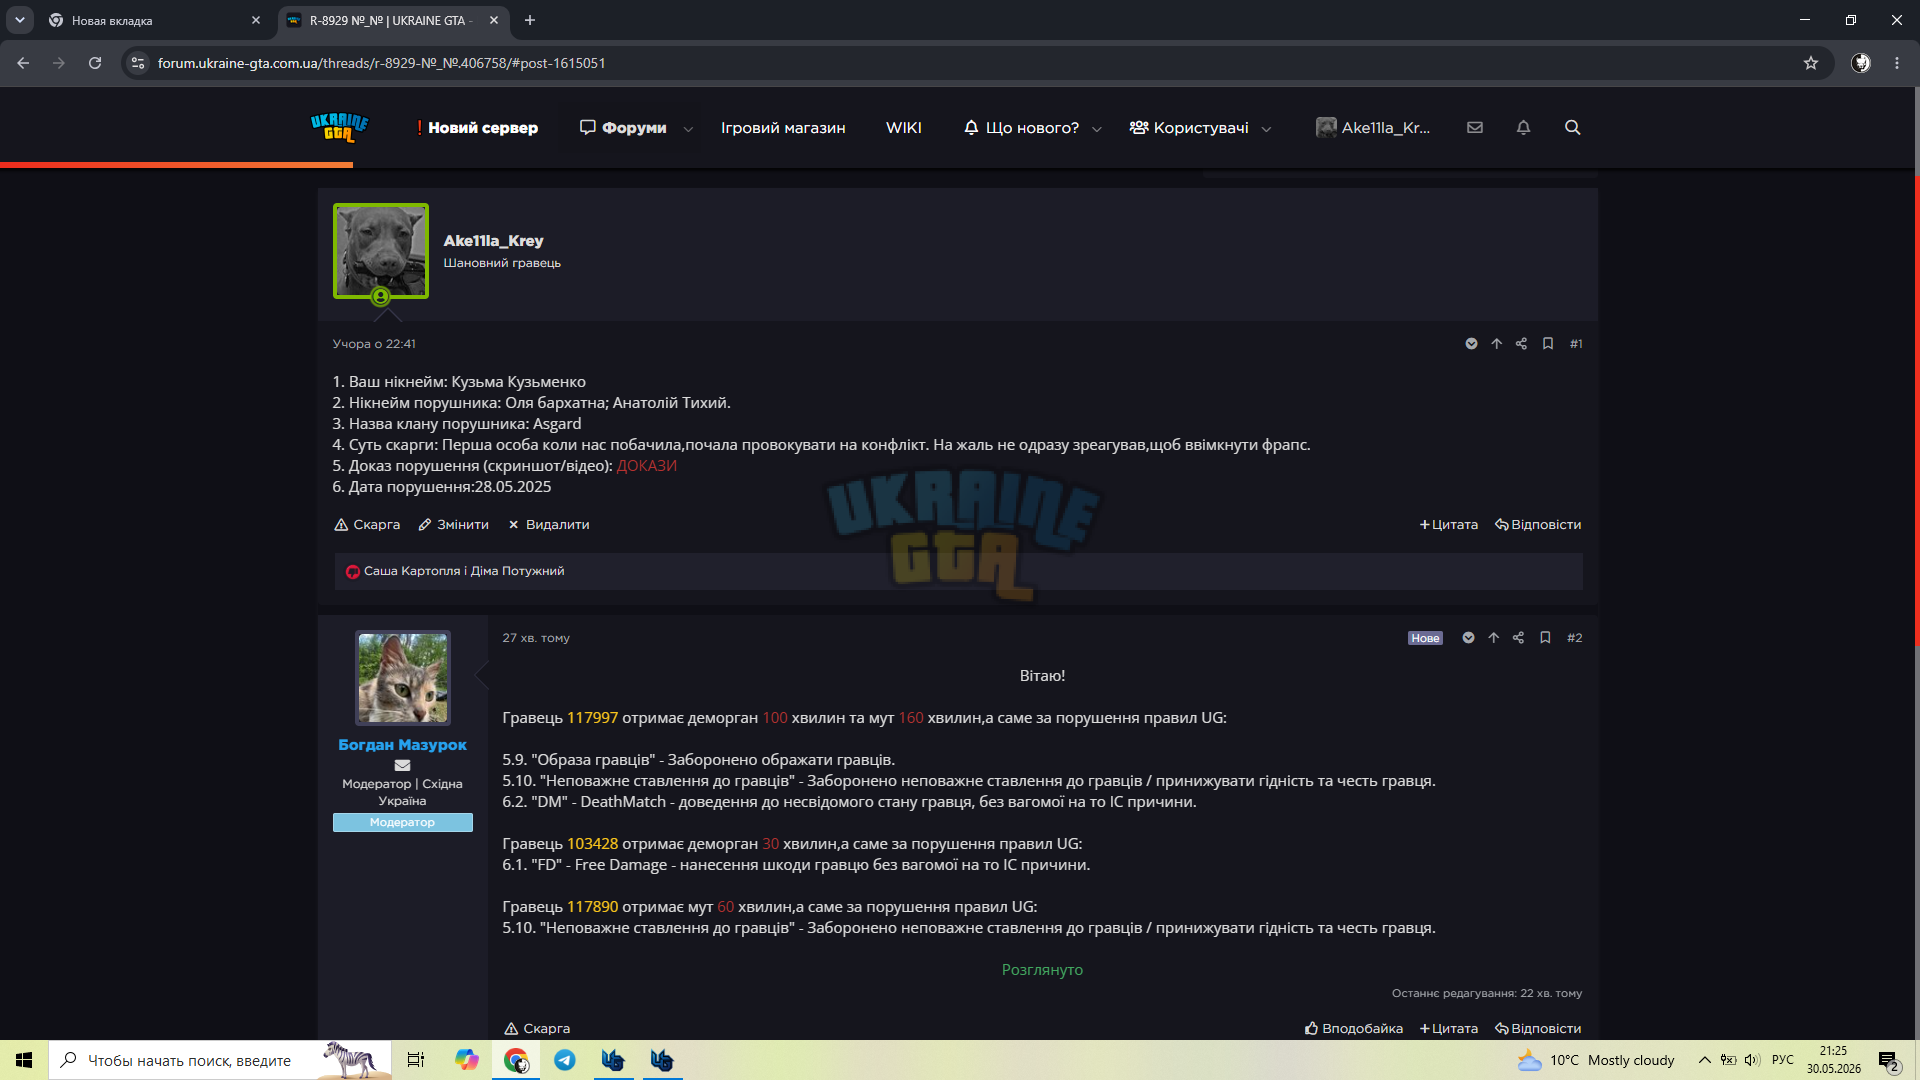This screenshot has height=1080, width=1920.
Task: Edit post #1 with Змінити
Action: 453,524
